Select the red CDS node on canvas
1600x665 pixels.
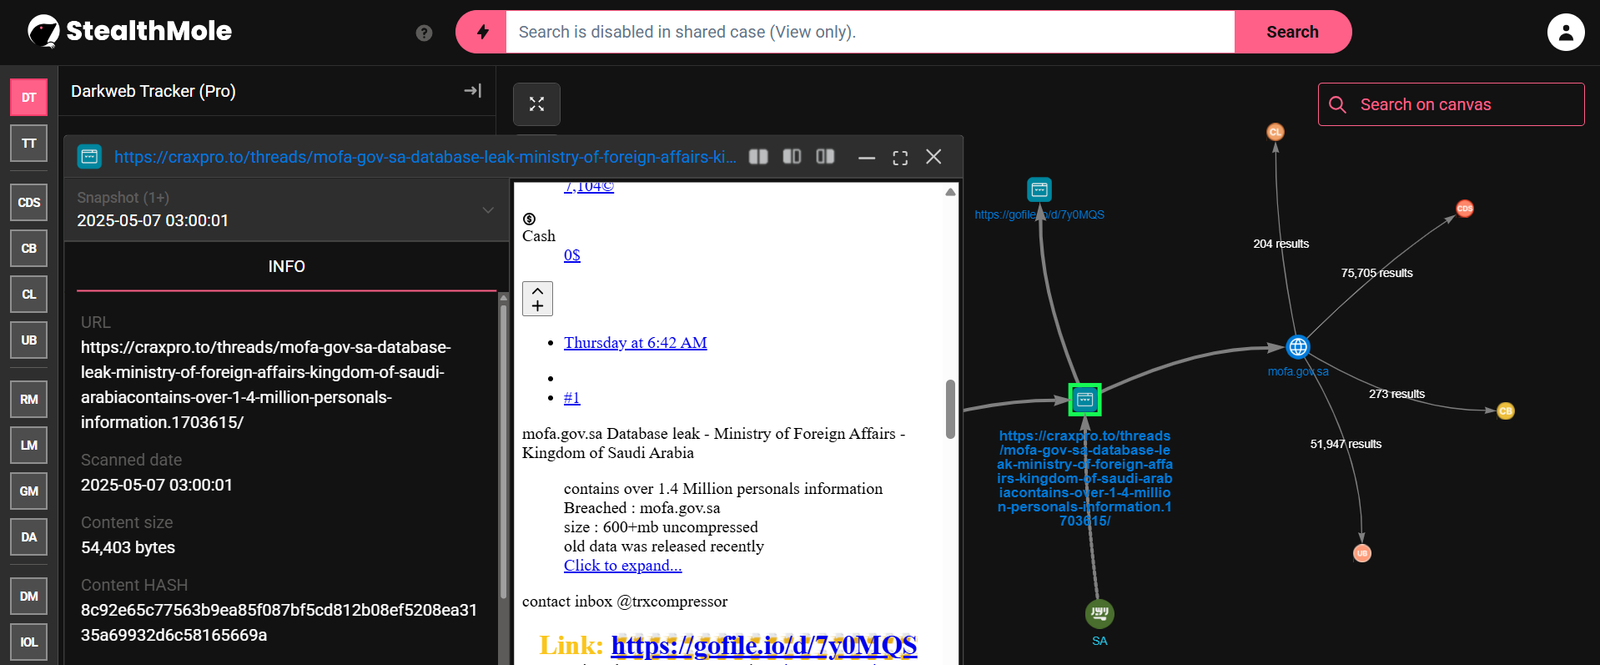click(1465, 209)
